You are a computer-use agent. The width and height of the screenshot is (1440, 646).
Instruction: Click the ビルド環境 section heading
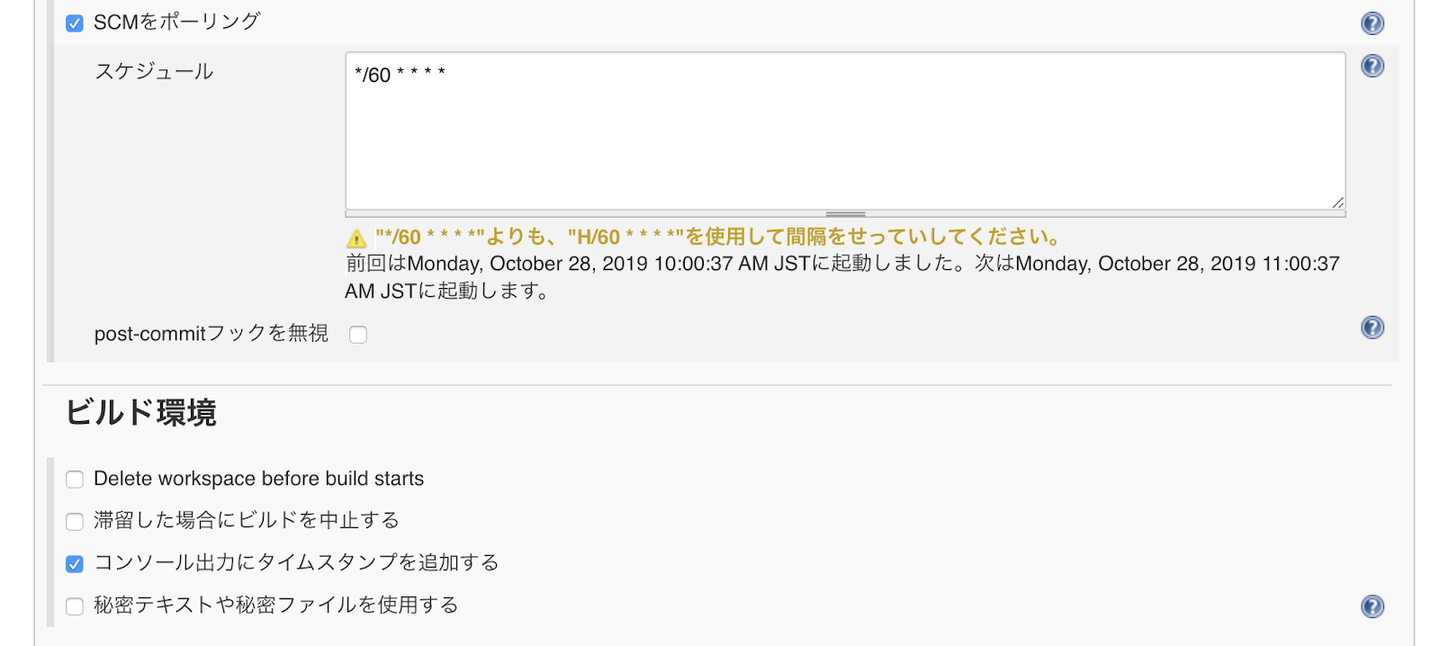(141, 412)
